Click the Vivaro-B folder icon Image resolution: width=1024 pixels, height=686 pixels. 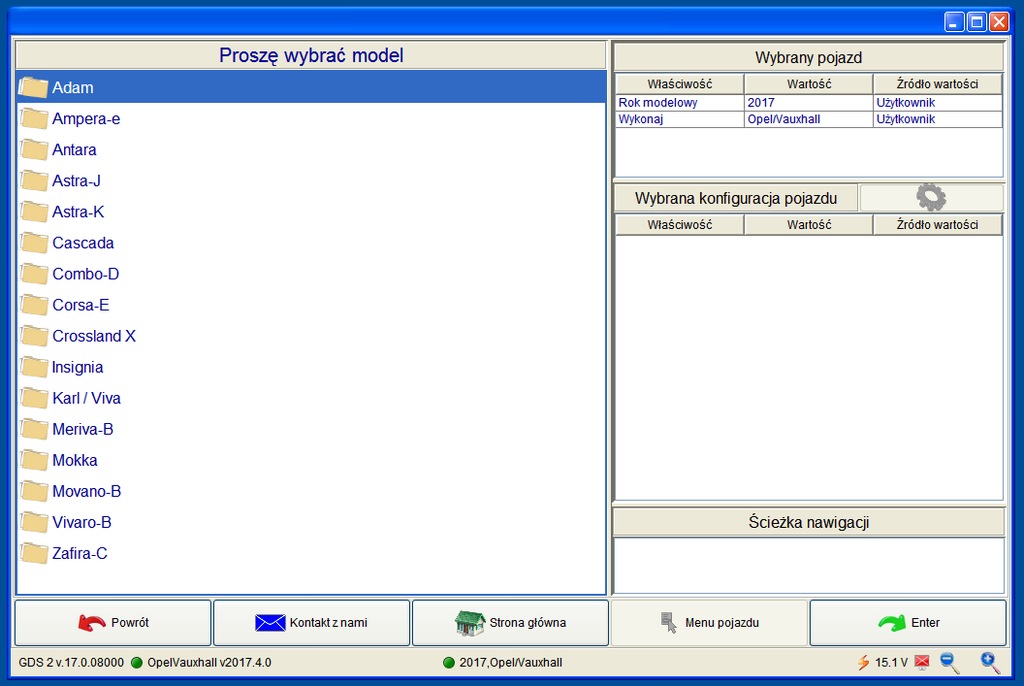pyautogui.click(x=34, y=522)
